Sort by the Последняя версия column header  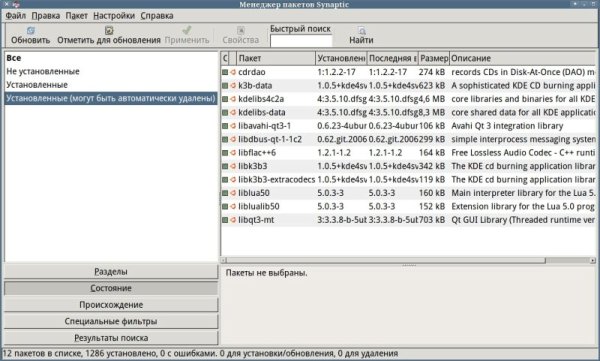393,58
